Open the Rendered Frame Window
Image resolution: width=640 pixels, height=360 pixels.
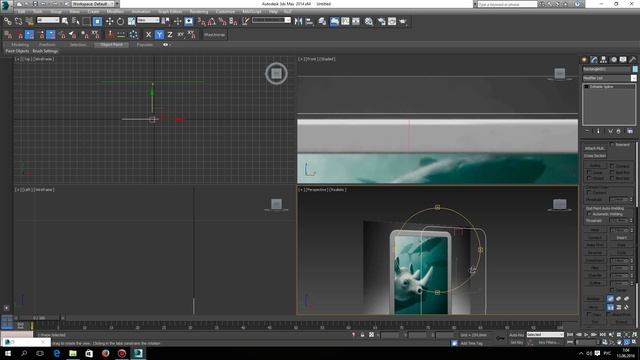[x=392, y=21]
